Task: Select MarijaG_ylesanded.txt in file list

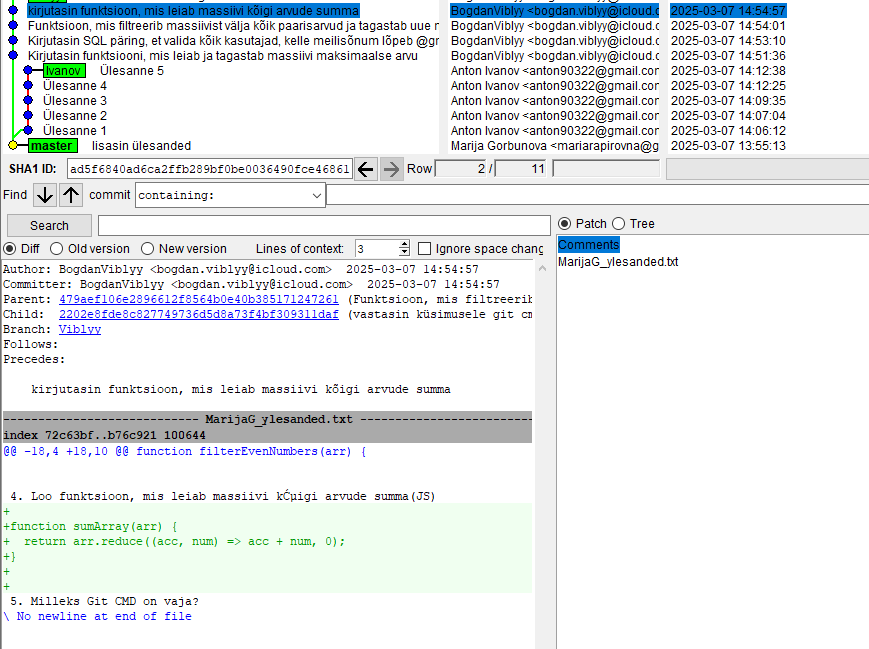Action: pyautogui.click(x=618, y=262)
